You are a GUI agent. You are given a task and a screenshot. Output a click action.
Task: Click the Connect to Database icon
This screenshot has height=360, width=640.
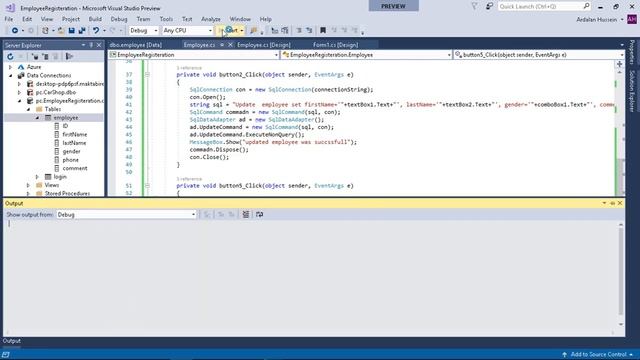pos(35,56)
